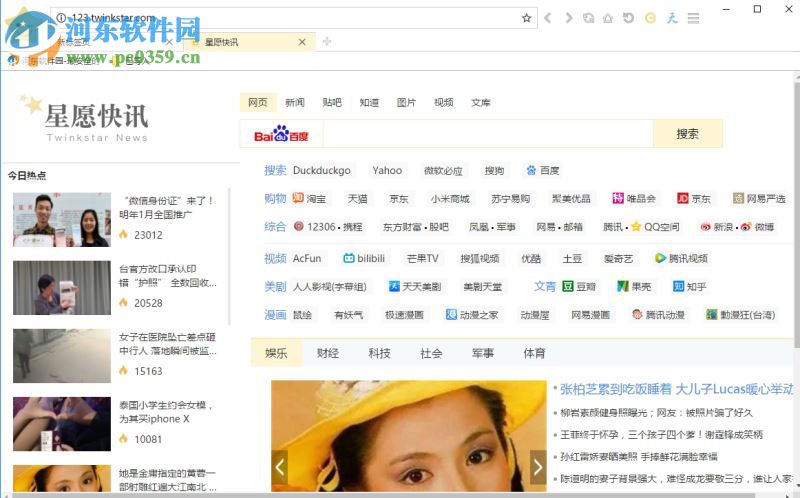The width and height of the screenshot is (800, 498).
Task: Switch to the 体育 news tab
Action: 534,353
